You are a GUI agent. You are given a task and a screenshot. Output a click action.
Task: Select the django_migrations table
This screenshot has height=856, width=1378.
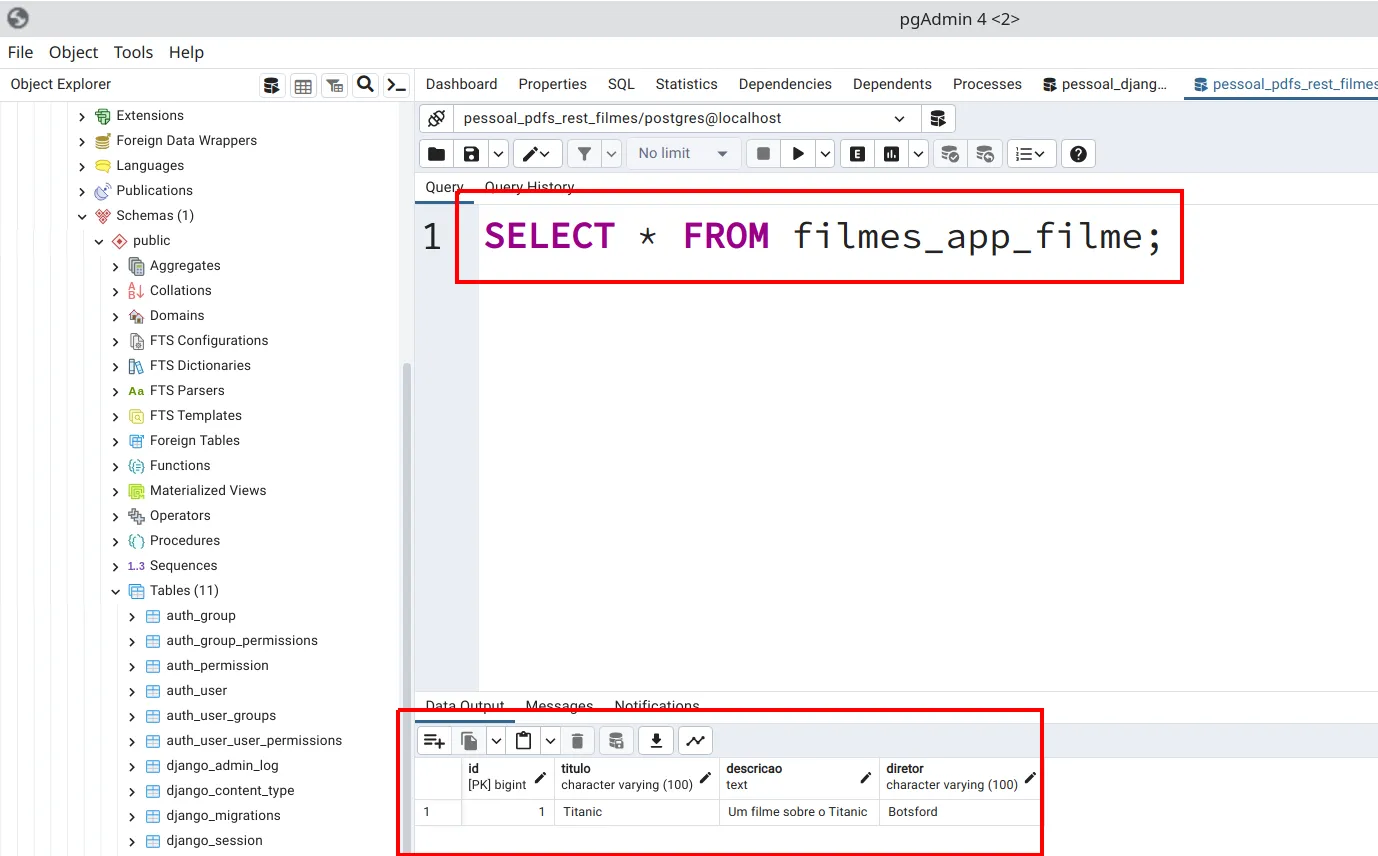(223, 816)
